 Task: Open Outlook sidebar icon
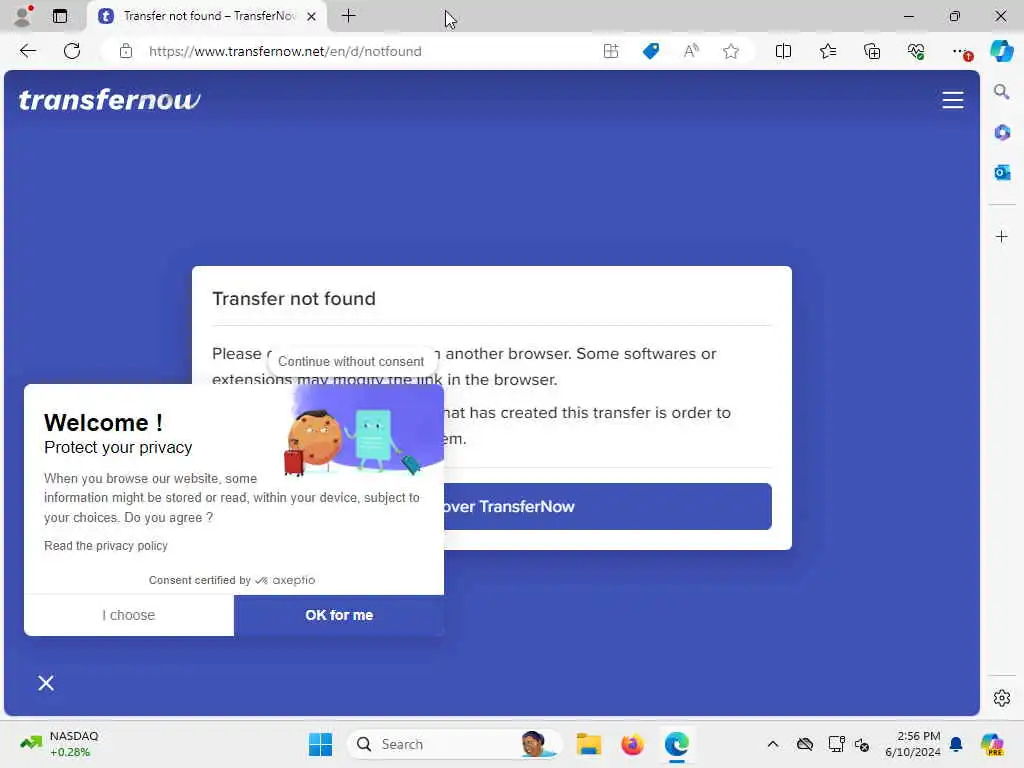click(1002, 172)
